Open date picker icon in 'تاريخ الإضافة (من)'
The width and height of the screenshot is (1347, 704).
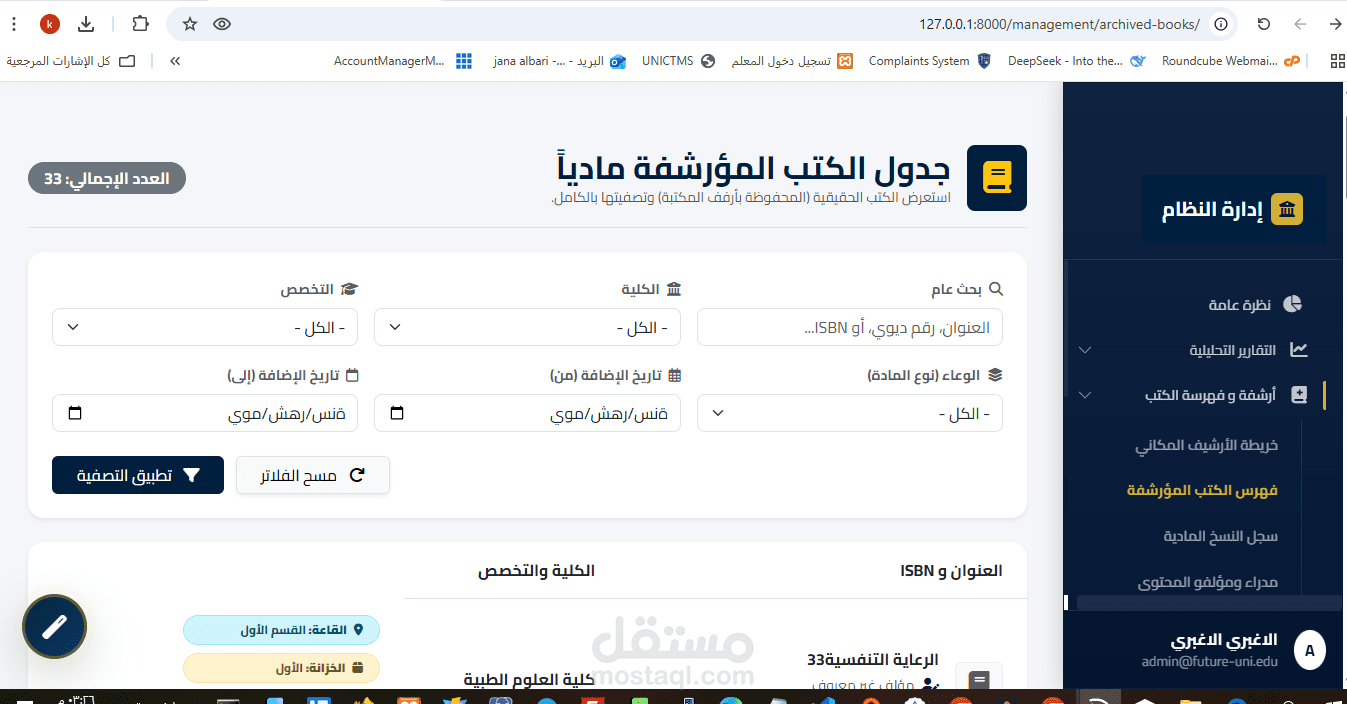(x=397, y=414)
